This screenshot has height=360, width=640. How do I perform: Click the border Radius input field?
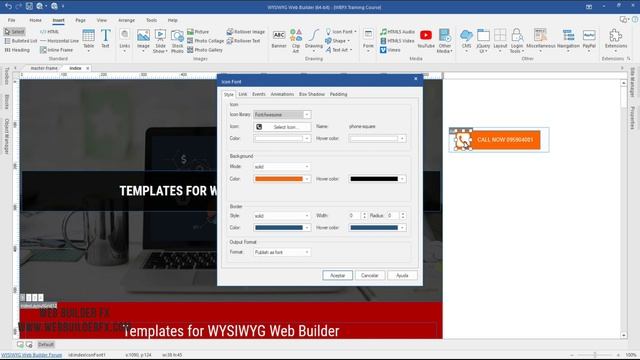(x=393, y=216)
